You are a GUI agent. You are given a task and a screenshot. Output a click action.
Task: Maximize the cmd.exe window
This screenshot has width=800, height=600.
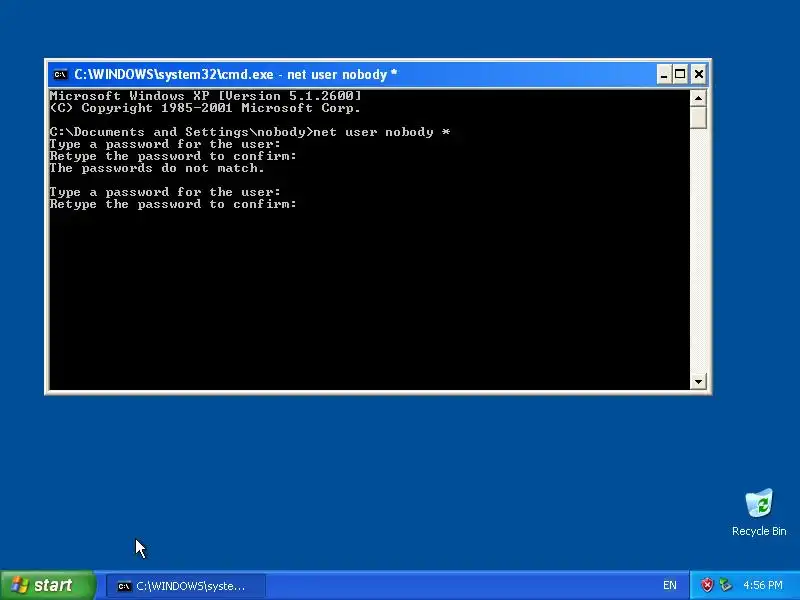[x=680, y=74]
